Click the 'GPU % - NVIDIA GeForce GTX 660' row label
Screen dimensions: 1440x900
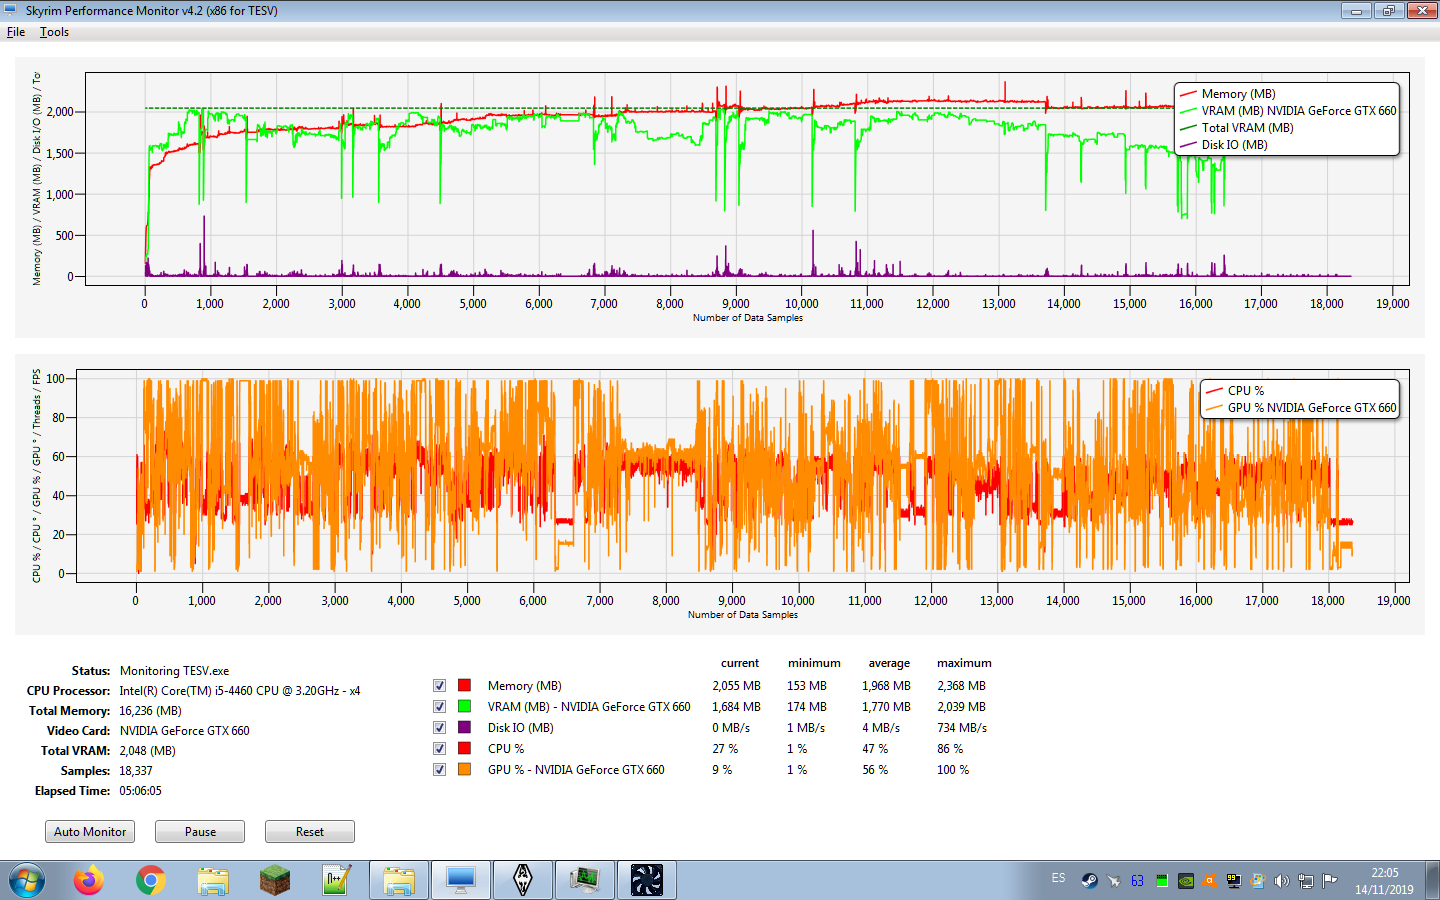(576, 770)
